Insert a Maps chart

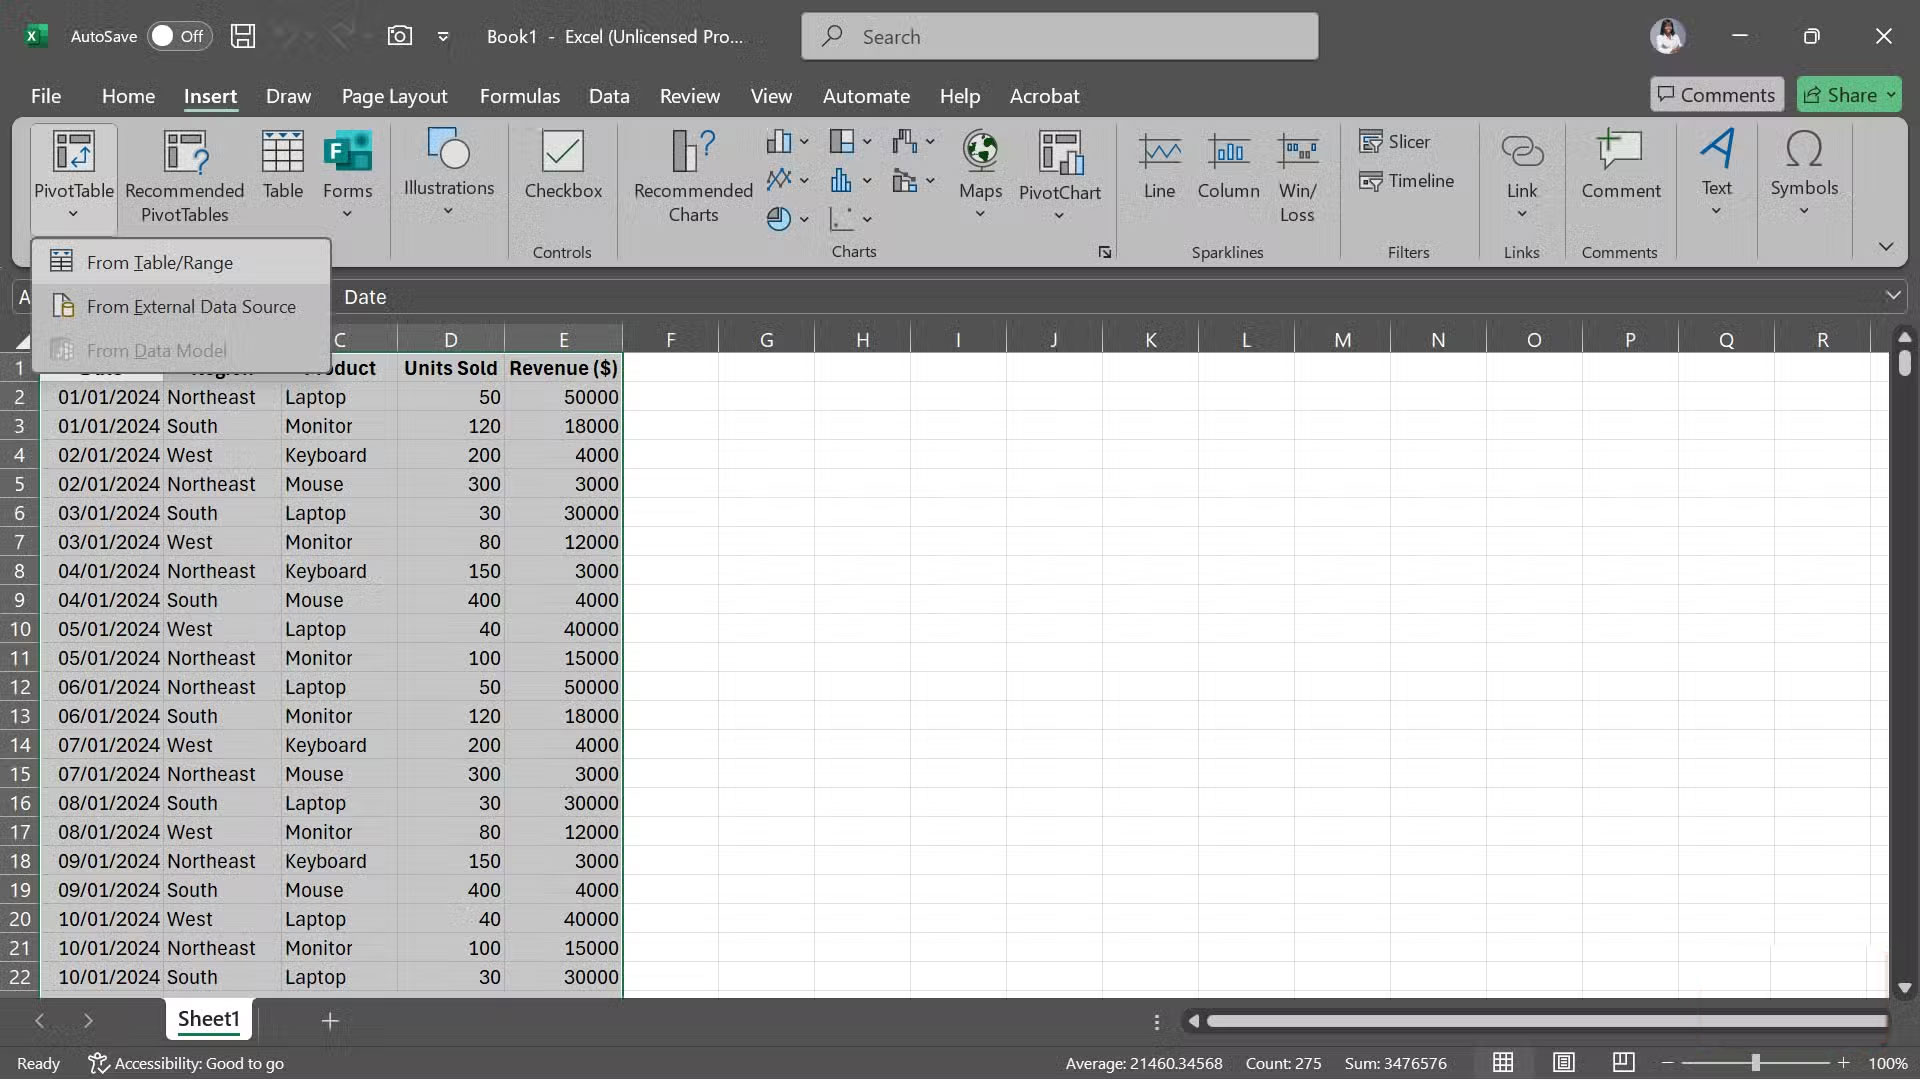coord(979,170)
